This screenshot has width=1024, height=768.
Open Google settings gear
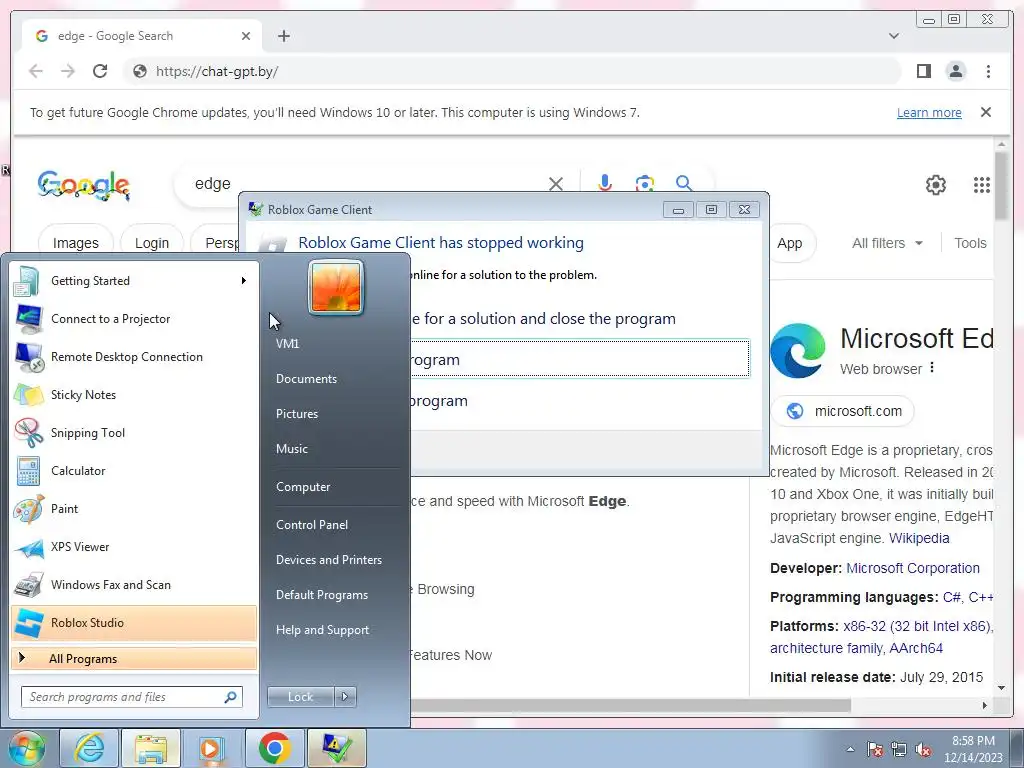coord(936,185)
